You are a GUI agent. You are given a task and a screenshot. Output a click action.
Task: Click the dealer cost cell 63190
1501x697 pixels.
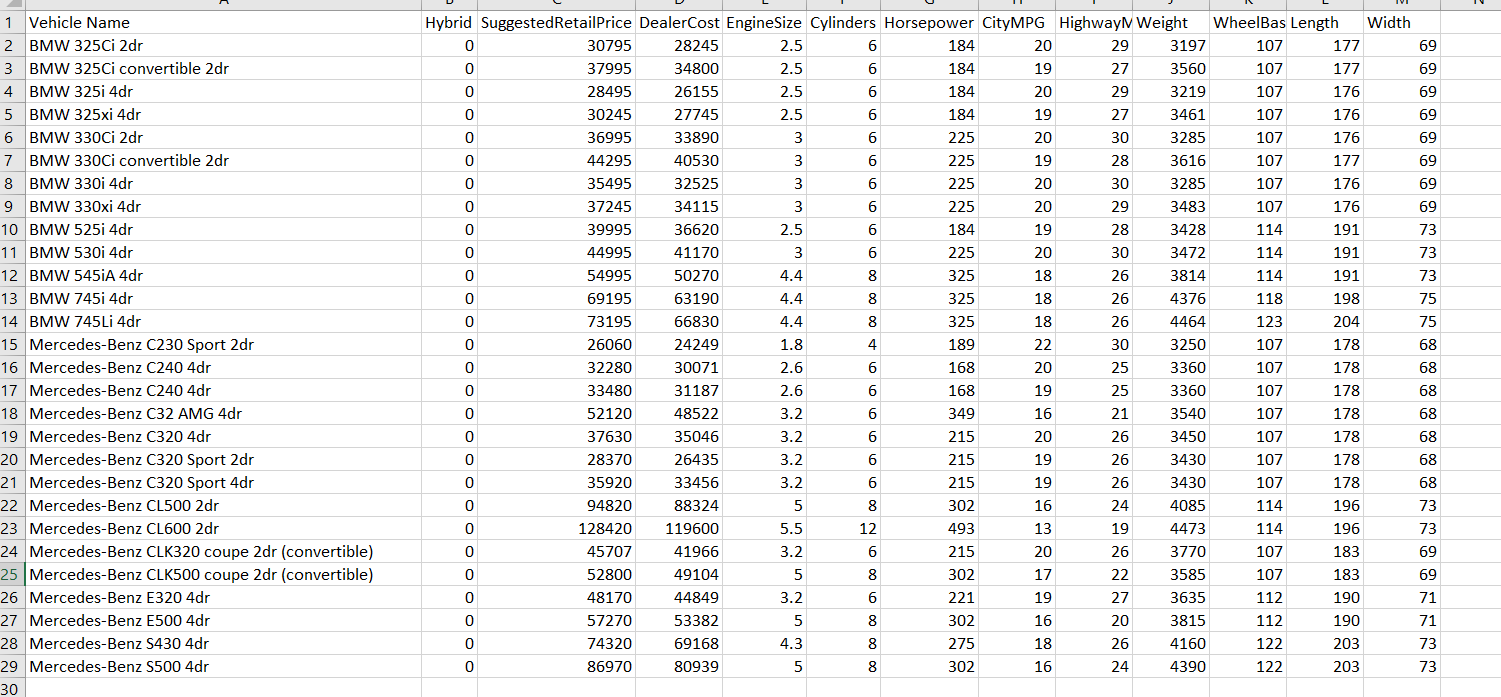pos(679,298)
